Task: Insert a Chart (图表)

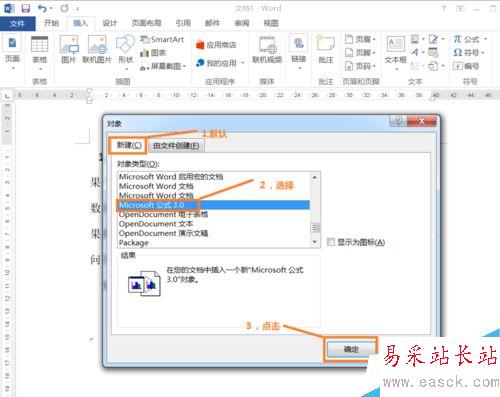Action: click(x=153, y=53)
